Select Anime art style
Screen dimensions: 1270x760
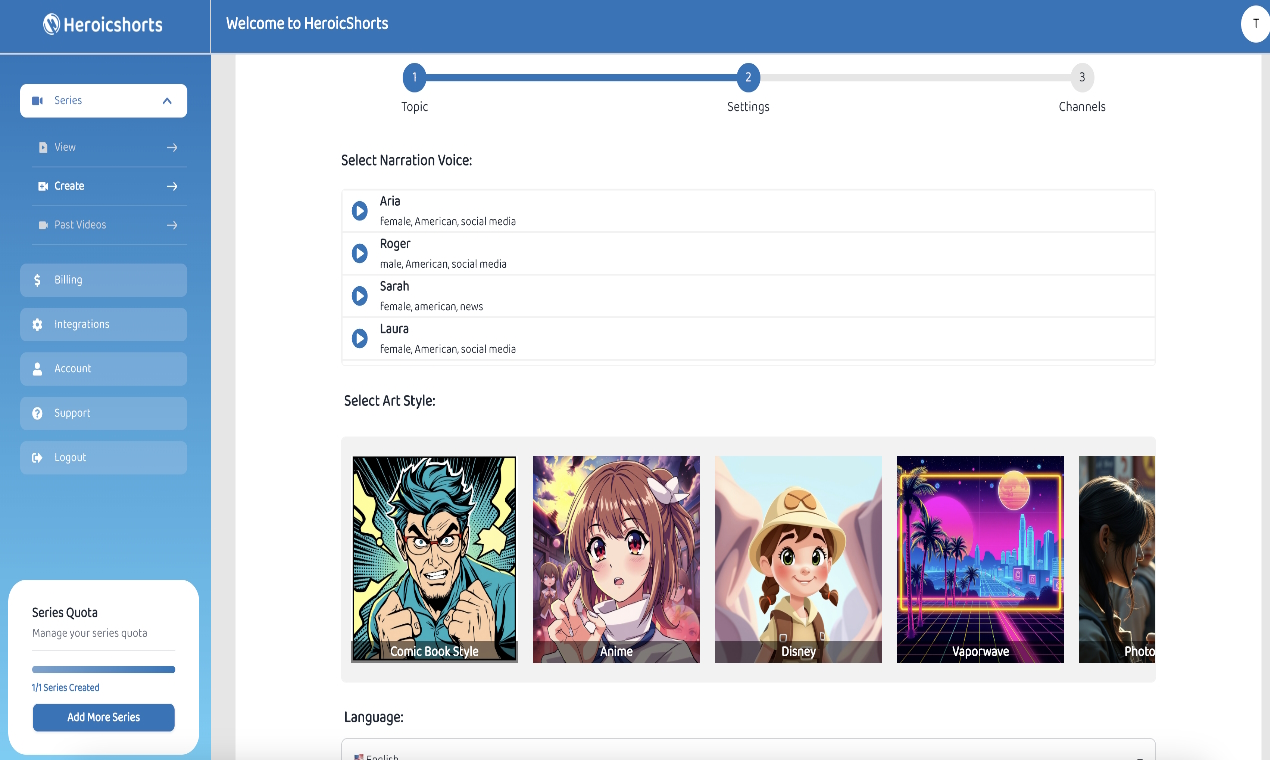click(x=616, y=559)
